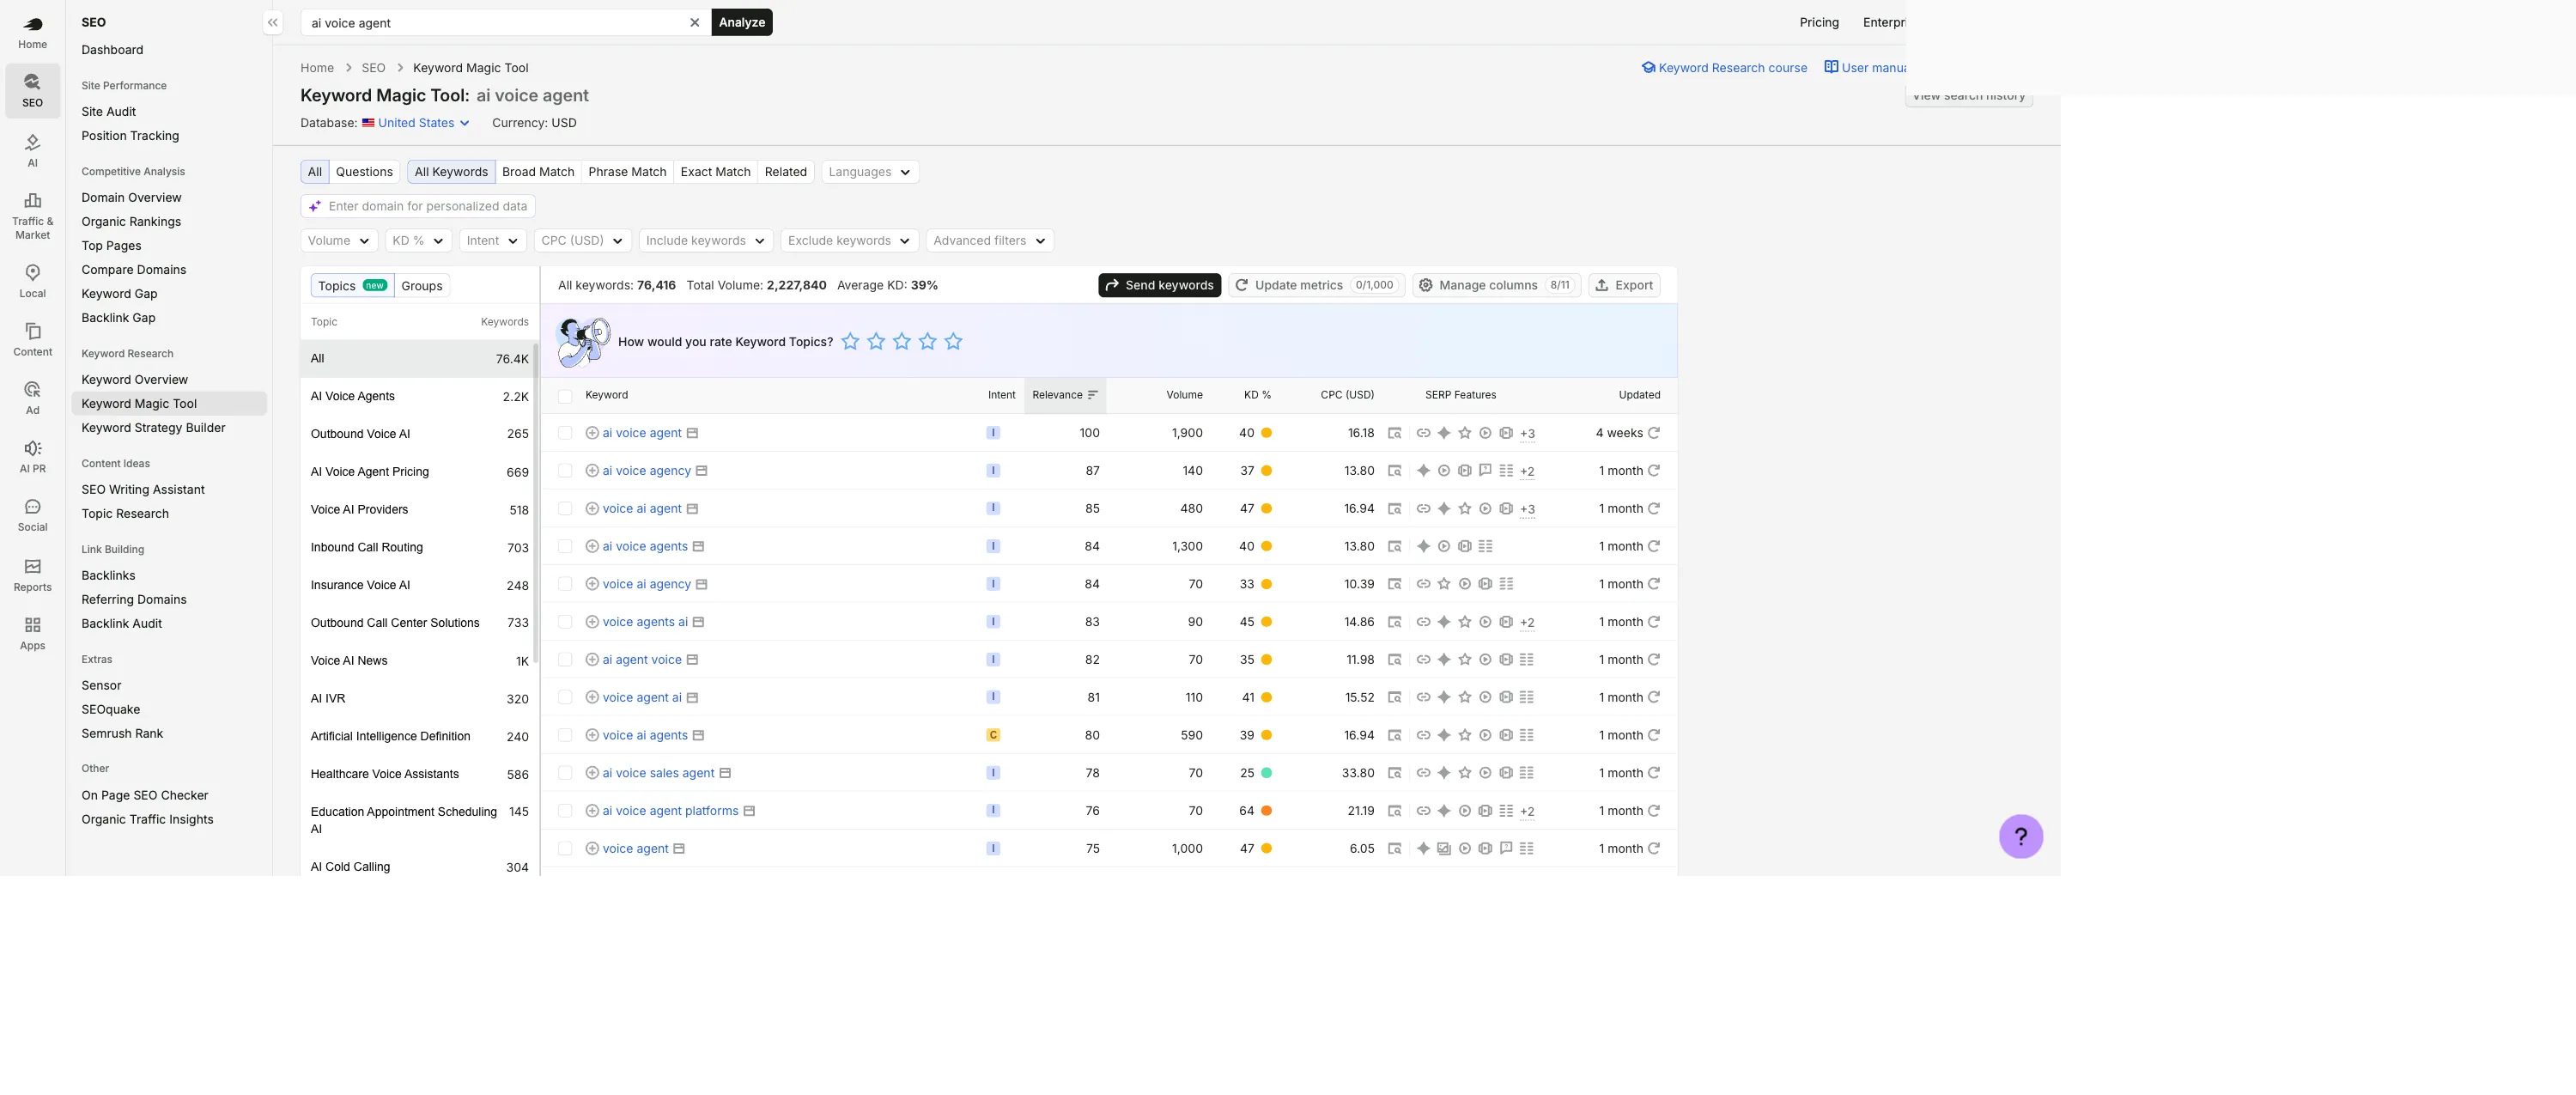Screen dimensions: 2576x1095
Task: Switch to the Groups tab
Action: pos(422,286)
